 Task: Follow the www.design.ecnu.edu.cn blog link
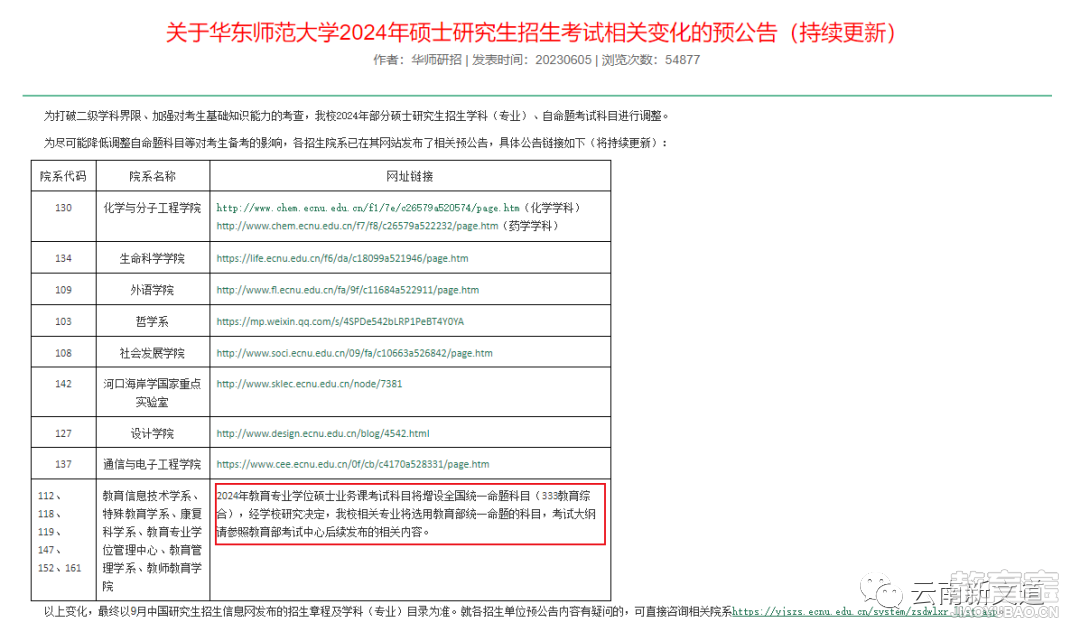pyautogui.click(x=323, y=433)
